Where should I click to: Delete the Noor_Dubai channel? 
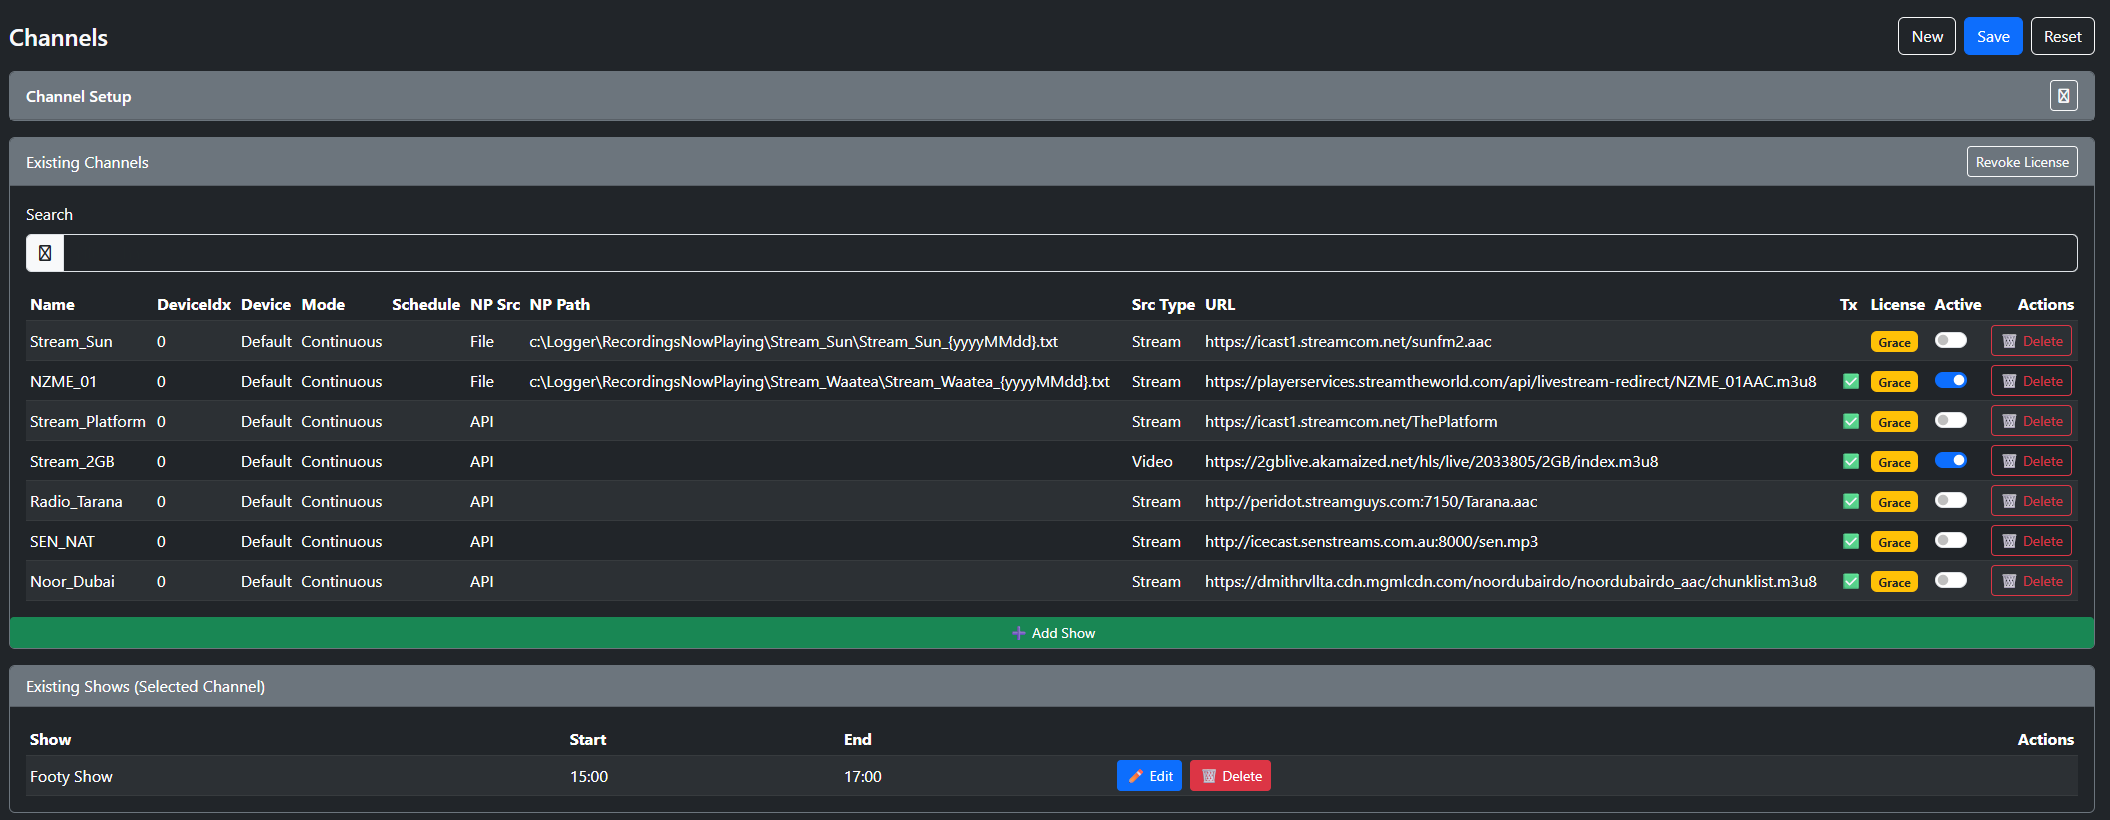tap(2031, 581)
